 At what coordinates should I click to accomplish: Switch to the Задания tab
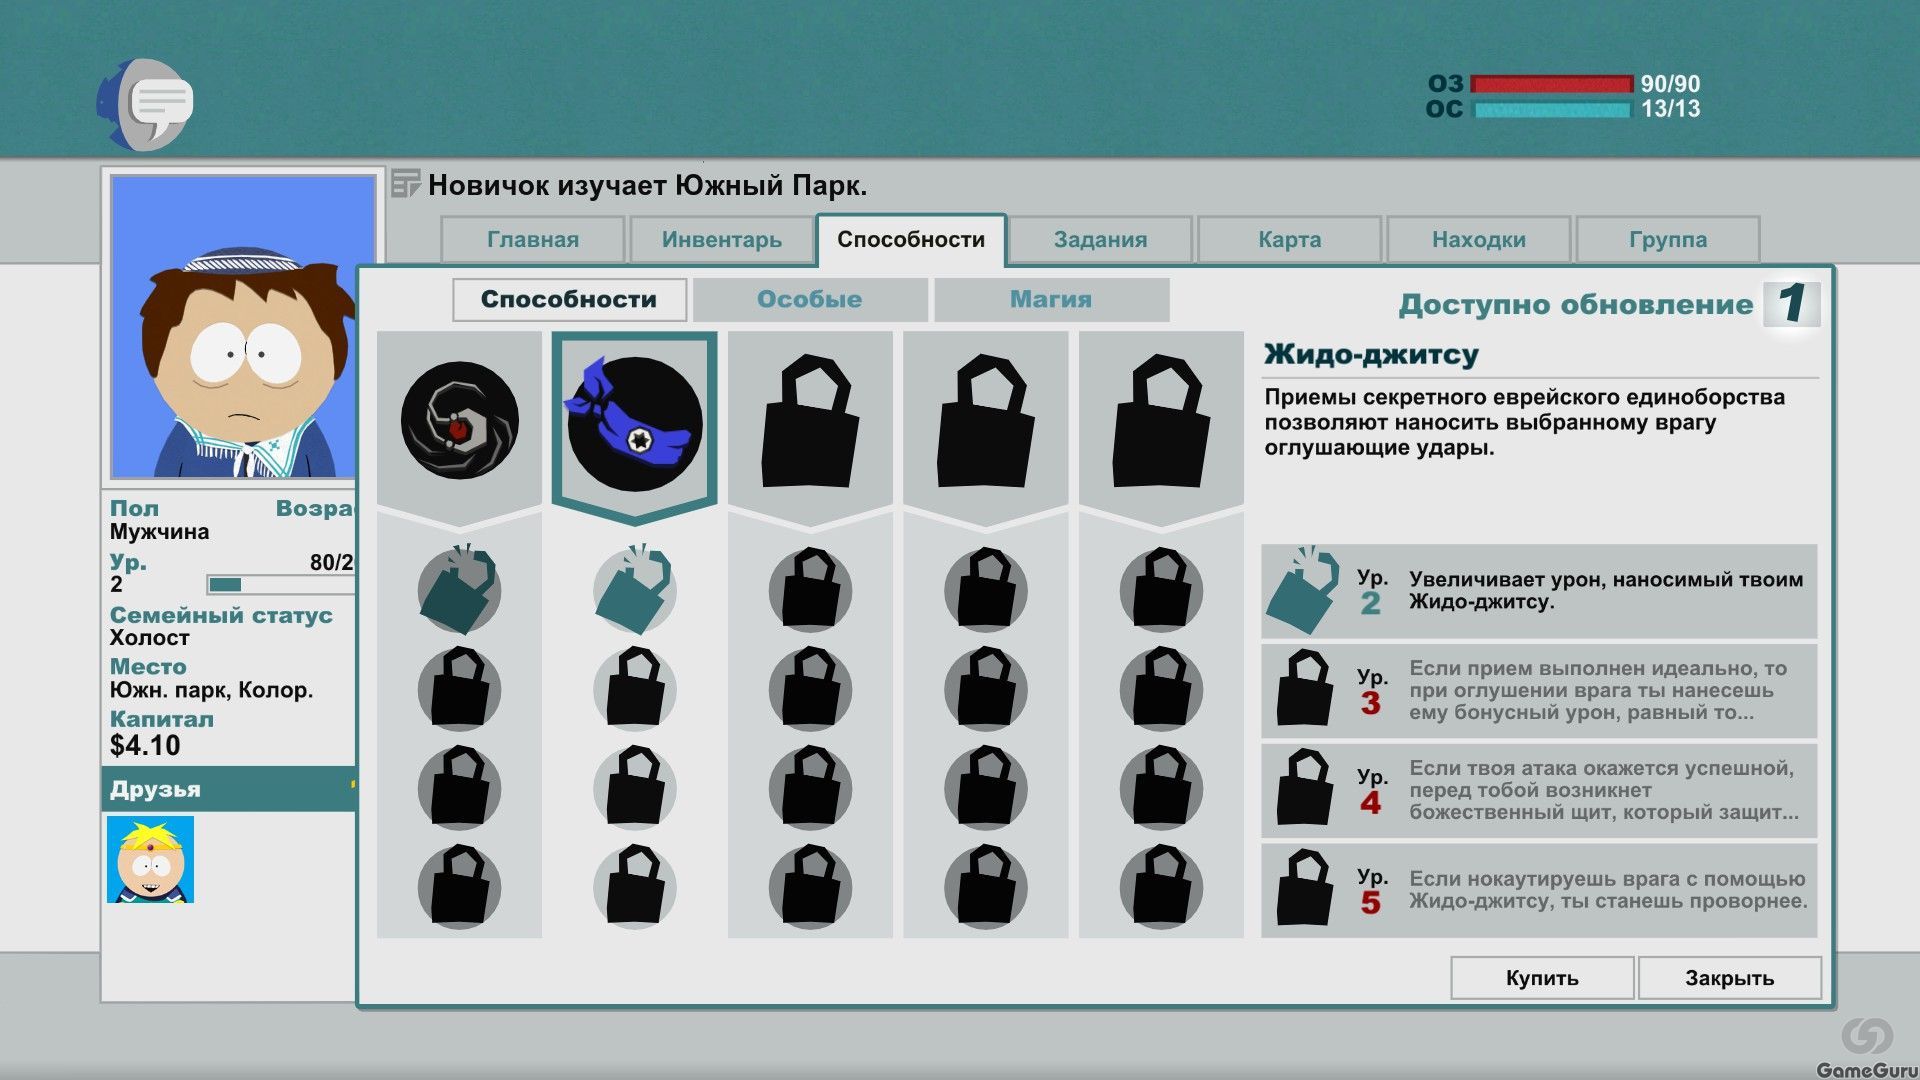1100,239
